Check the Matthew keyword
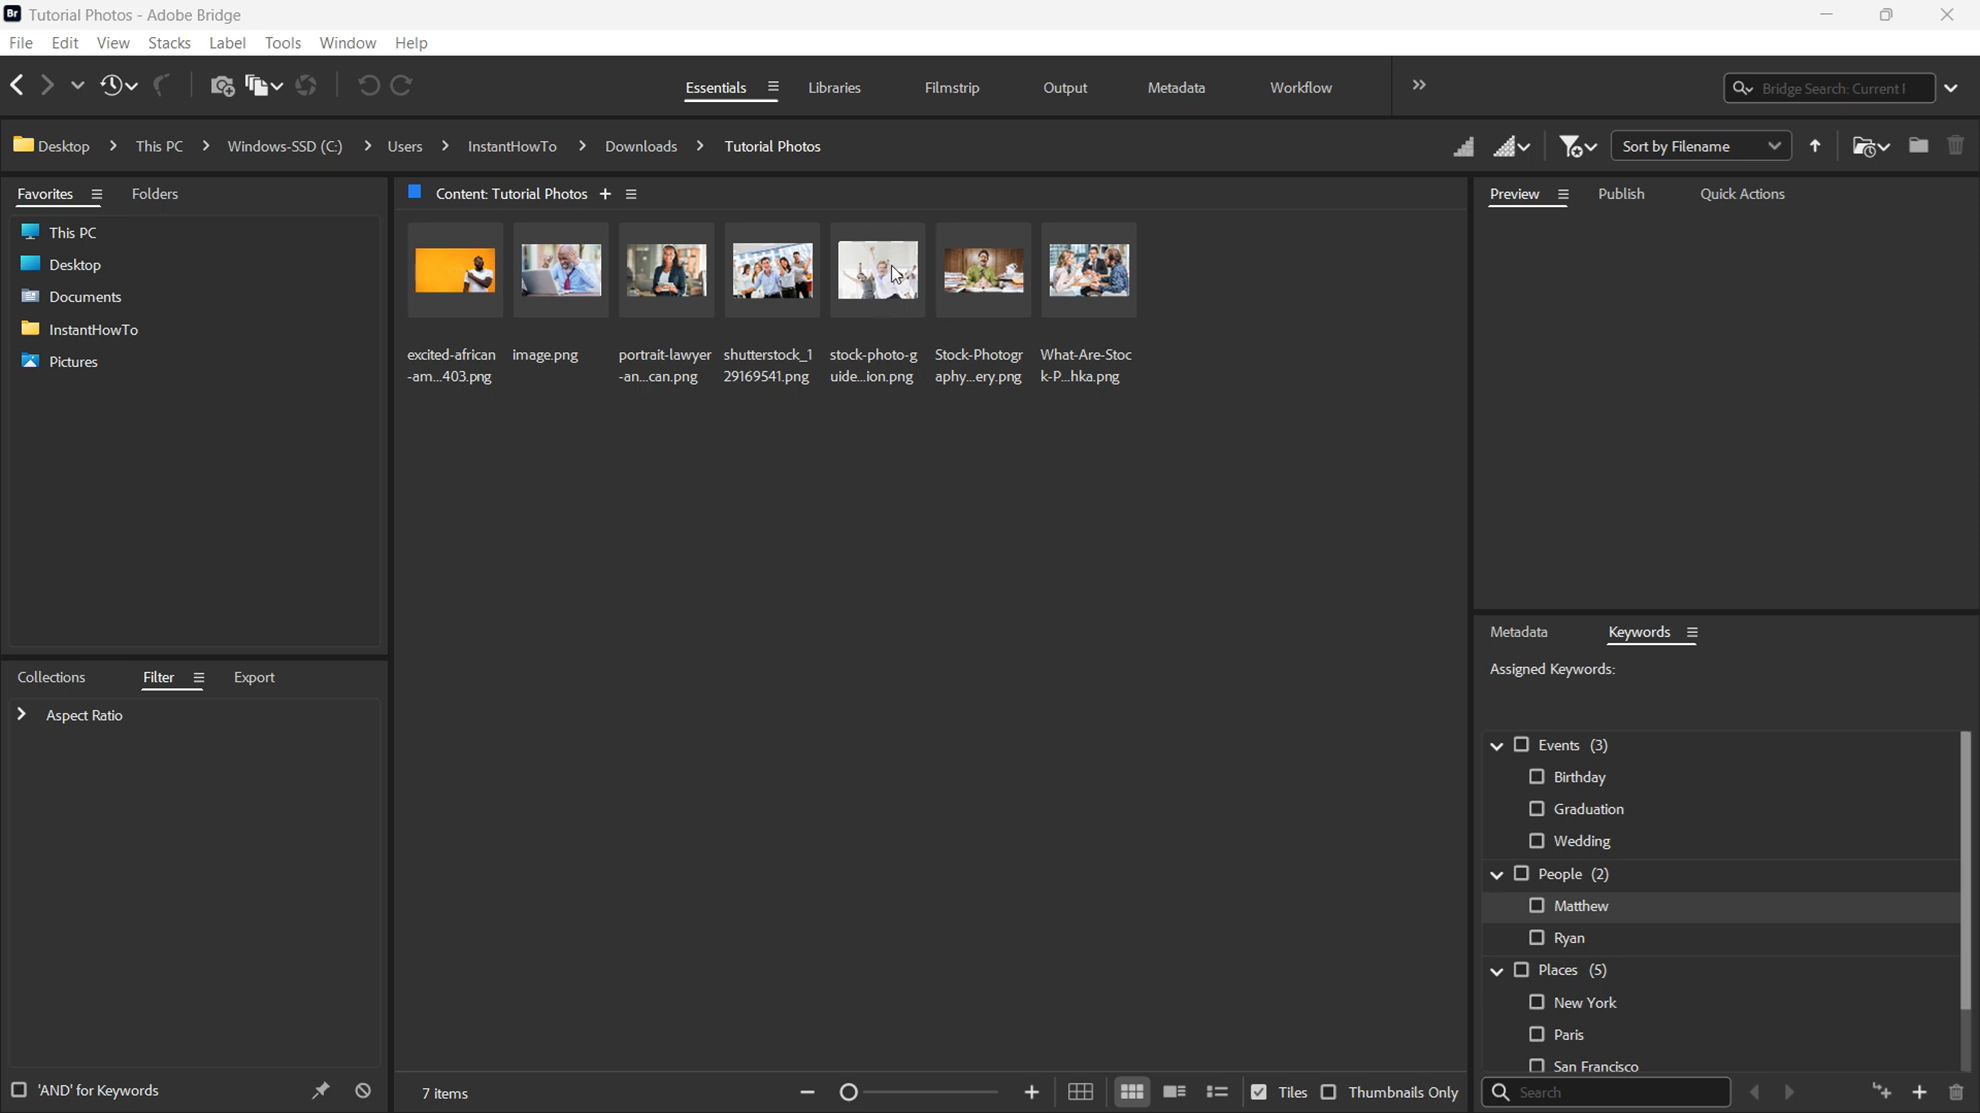Screen dimensions: 1980x1113 click(1537, 906)
